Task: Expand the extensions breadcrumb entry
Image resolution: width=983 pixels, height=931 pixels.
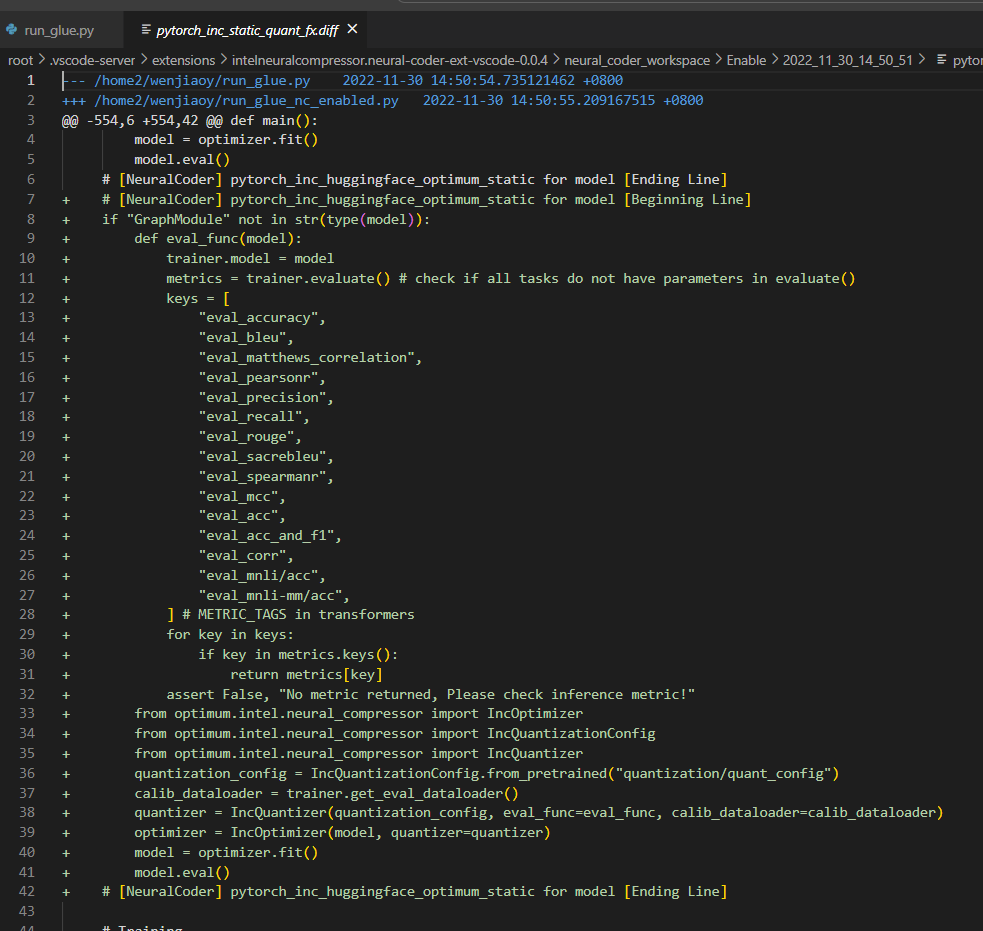Action: tap(184, 60)
